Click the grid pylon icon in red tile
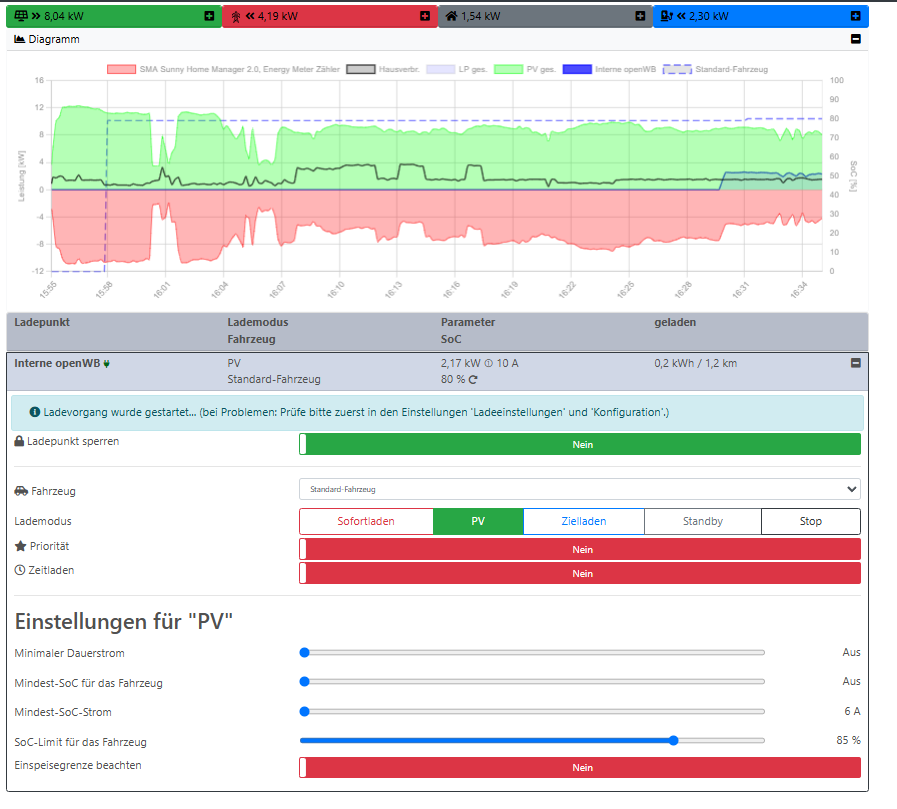The width and height of the screenshot is (897, 809). [236, 17]
